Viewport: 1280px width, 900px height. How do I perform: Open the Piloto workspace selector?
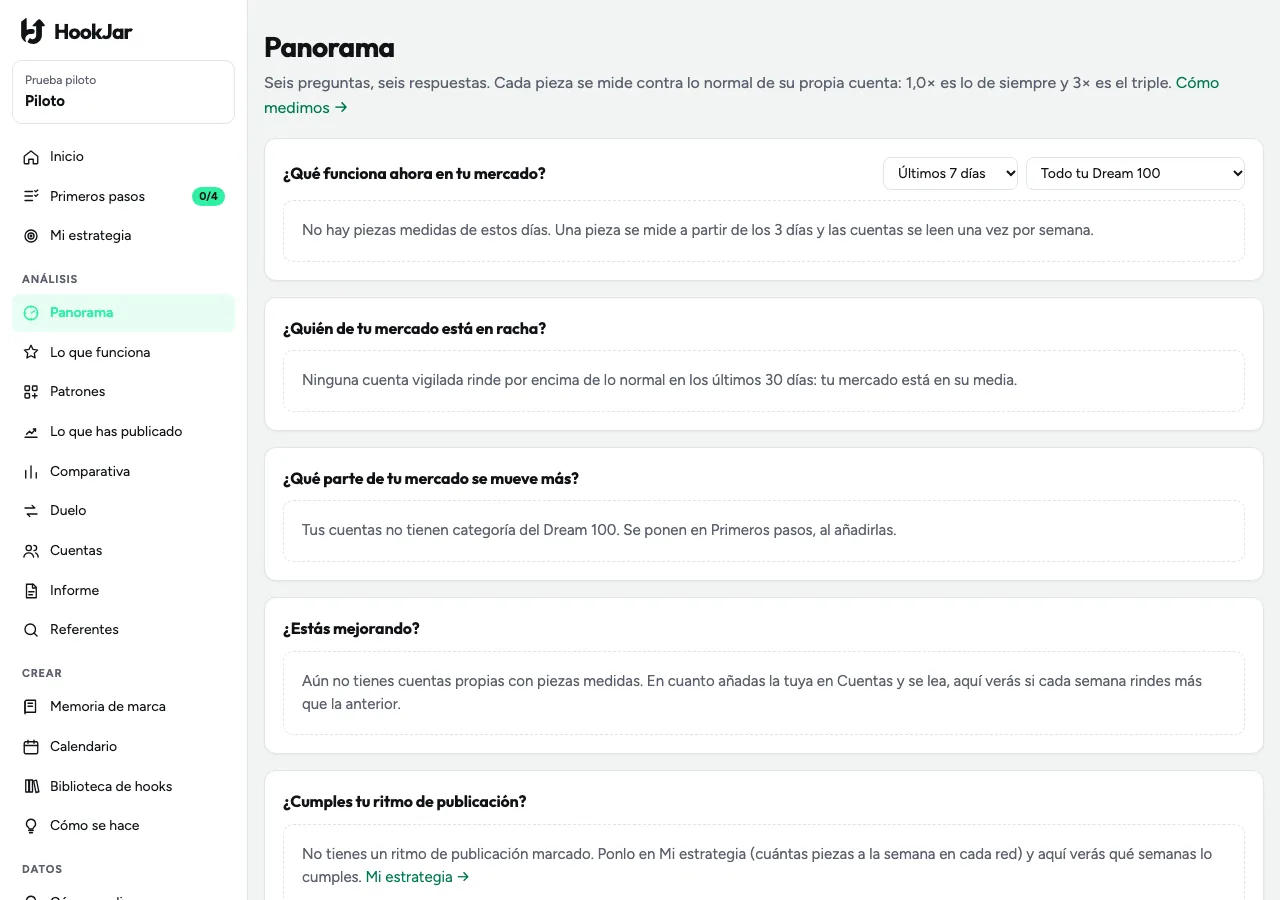[123, 92]
